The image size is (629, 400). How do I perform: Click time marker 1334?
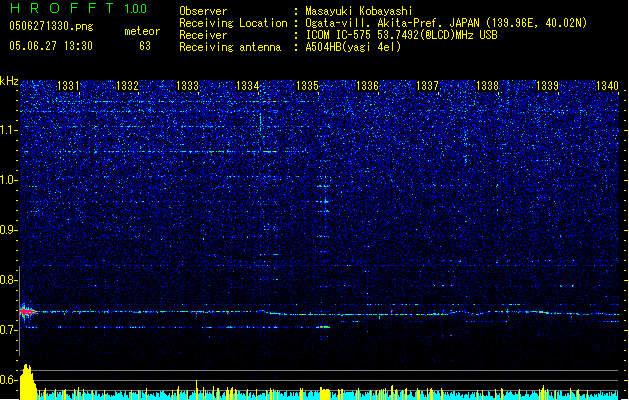pyautogui.click(x=248, y=86)
